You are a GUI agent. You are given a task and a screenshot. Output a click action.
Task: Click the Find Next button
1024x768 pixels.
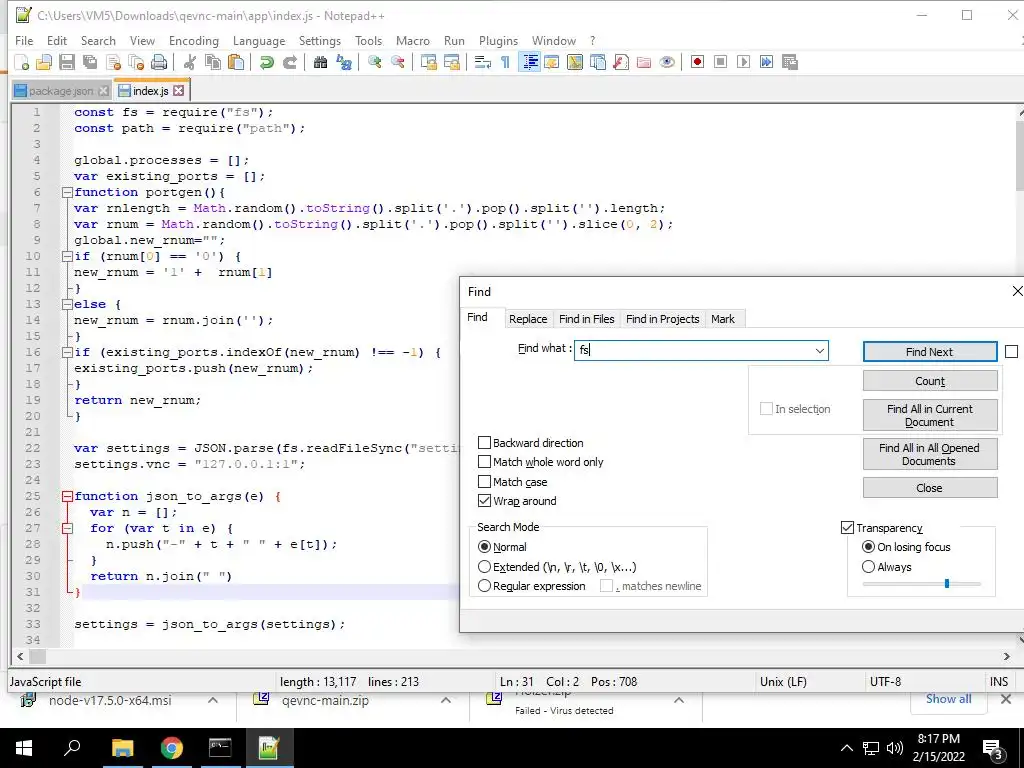930,351
